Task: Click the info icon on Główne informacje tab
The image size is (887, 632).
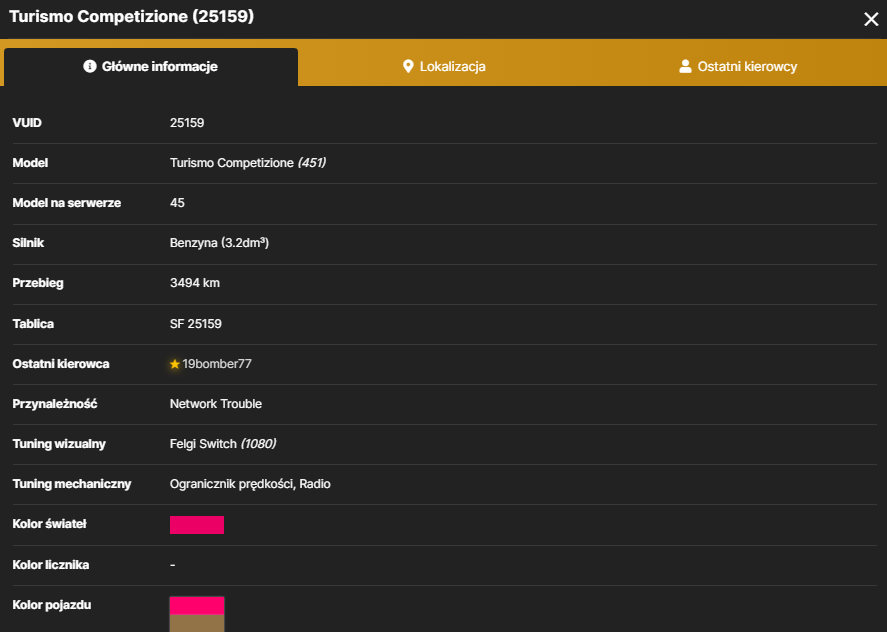Action: click(89, 66)
